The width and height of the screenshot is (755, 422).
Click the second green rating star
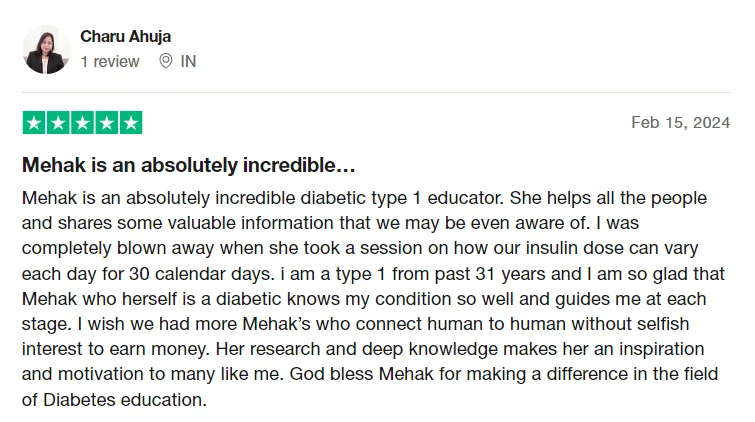pos(58,123)
